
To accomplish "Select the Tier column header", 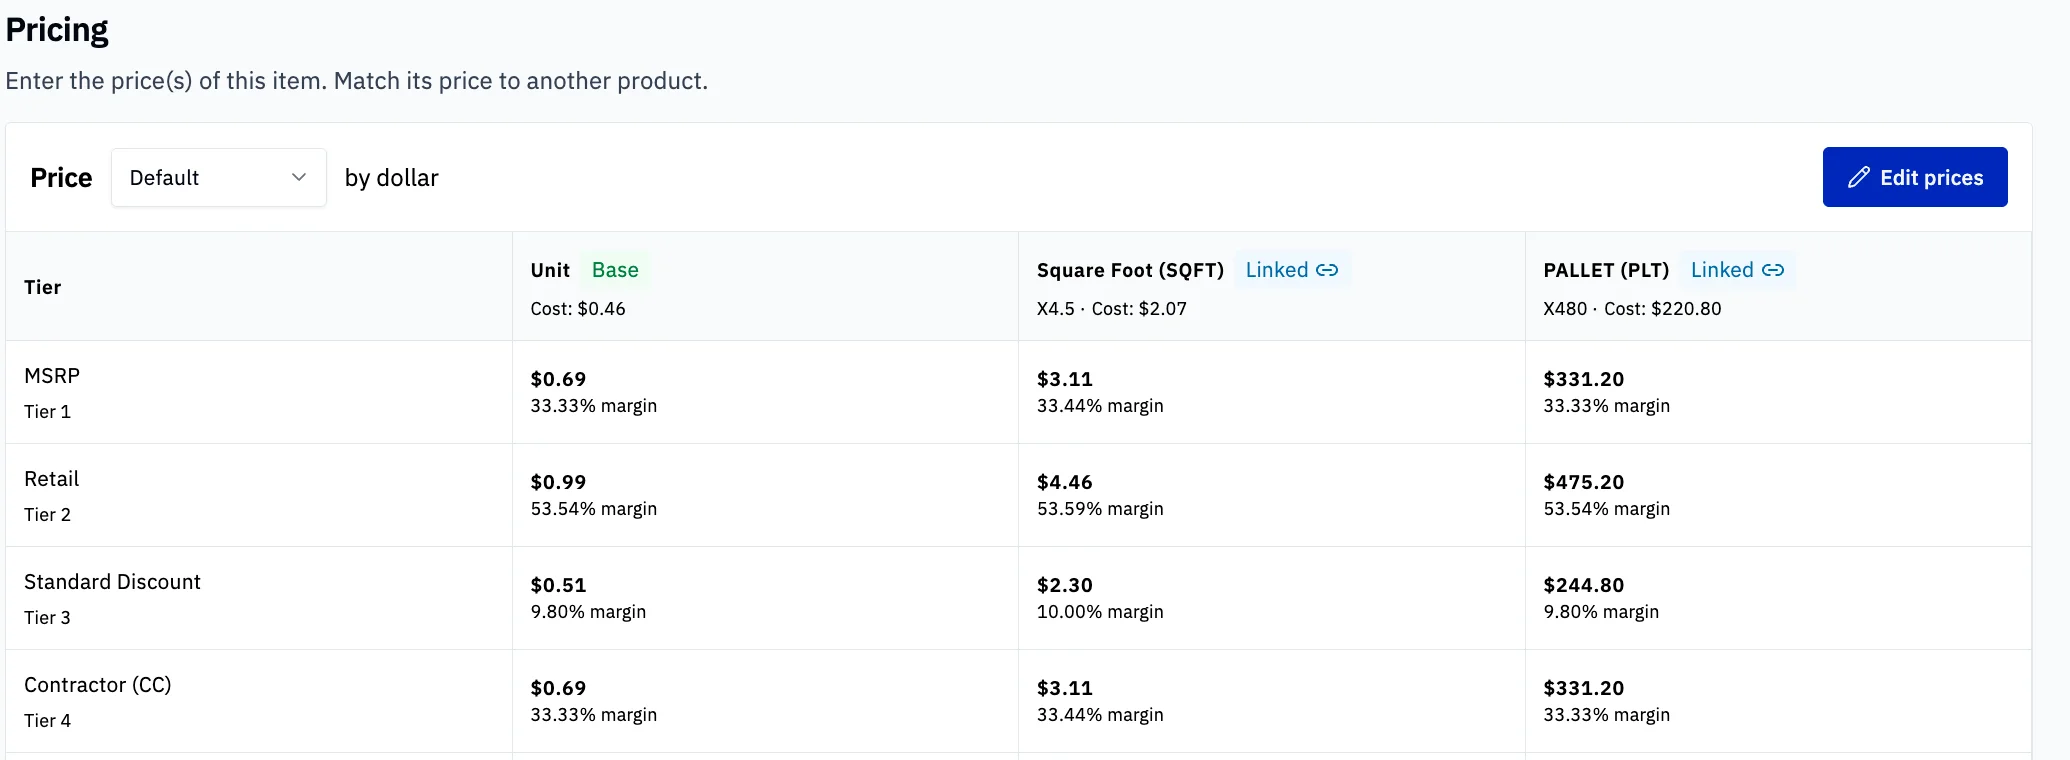I will (43, 287).
